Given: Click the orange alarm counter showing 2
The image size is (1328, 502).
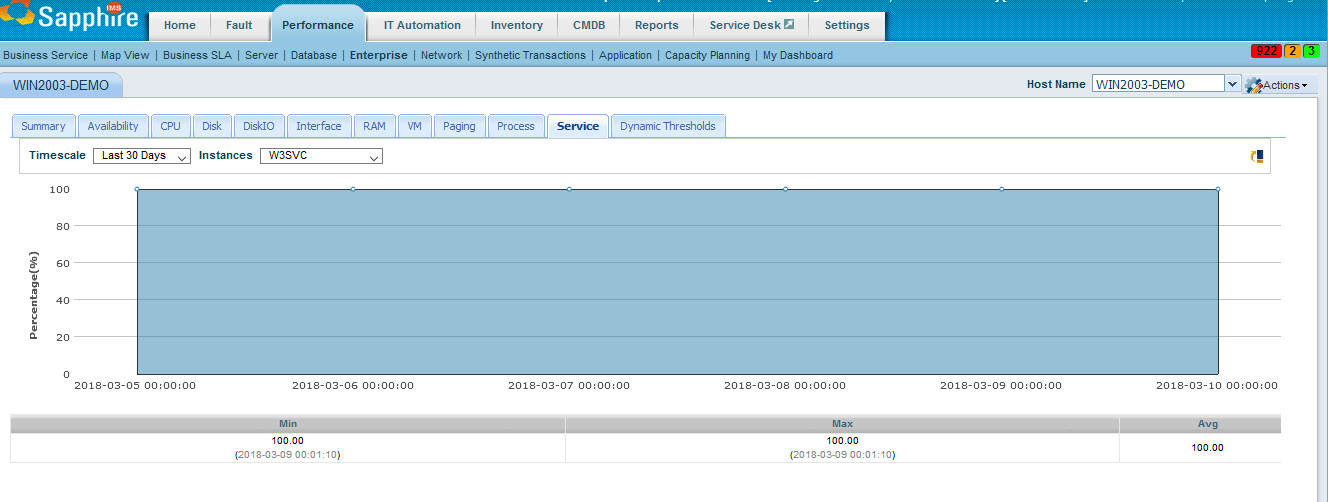Looking at the screenshot, I should coord(1293,51).
